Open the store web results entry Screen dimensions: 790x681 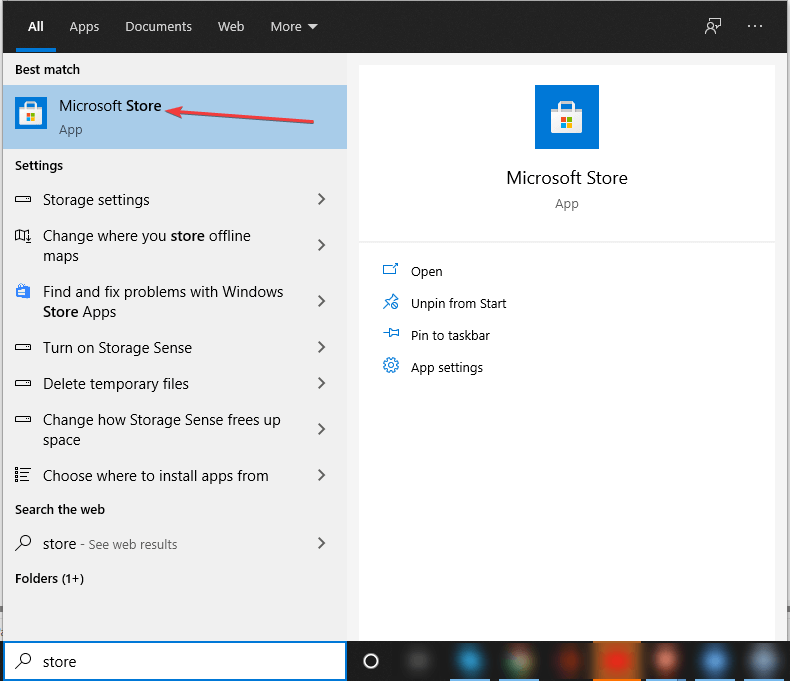point(110,544)
